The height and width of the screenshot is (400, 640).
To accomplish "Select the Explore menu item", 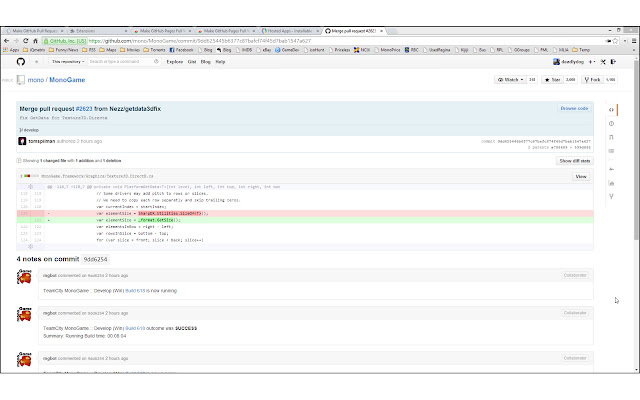I will coord(175,62).
